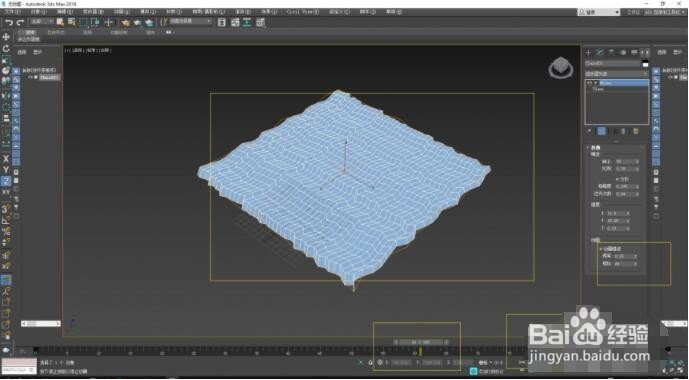Toggle the selection lock icon in status bar
The height and width of the screenshot is (380, 689).
370,362
